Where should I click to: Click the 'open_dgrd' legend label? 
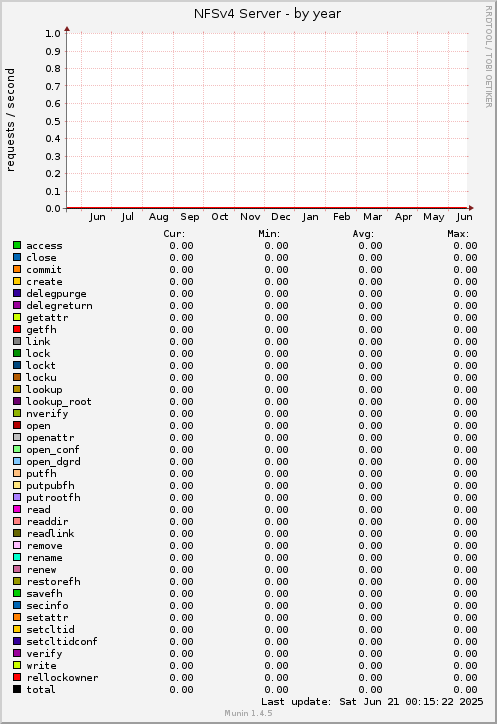pyautogui.click(x=53, y=462)
